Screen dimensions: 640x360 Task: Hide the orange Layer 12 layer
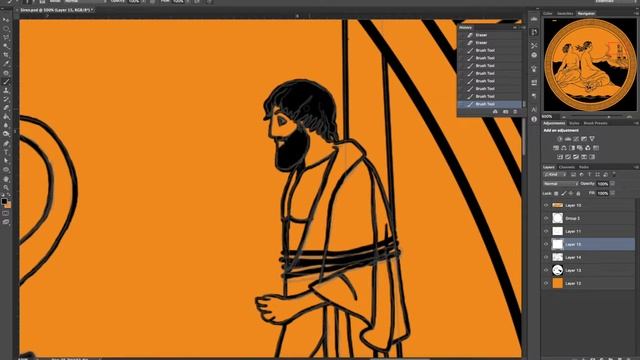pyautogui.click(x=546, y=283)
